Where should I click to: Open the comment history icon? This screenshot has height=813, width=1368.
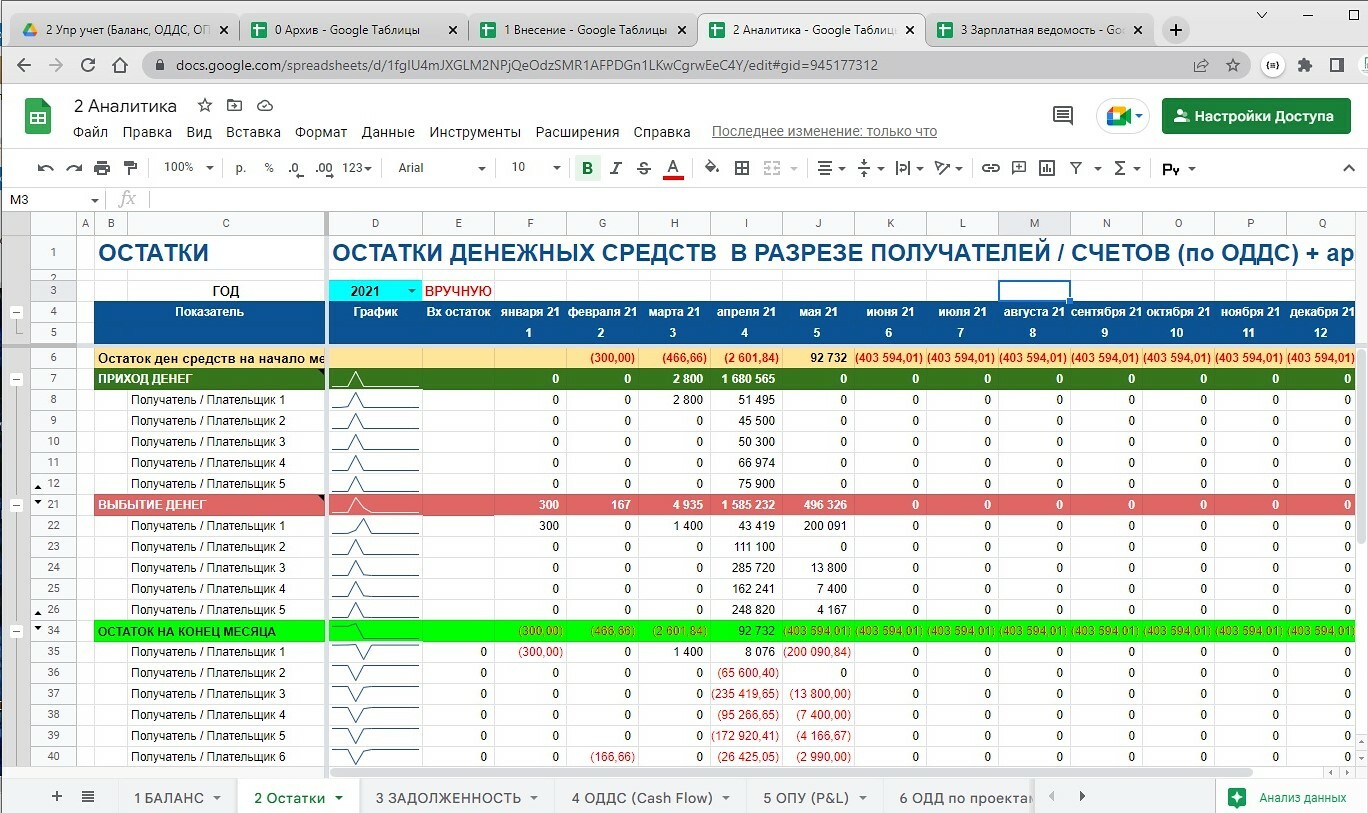[1063, 116]
